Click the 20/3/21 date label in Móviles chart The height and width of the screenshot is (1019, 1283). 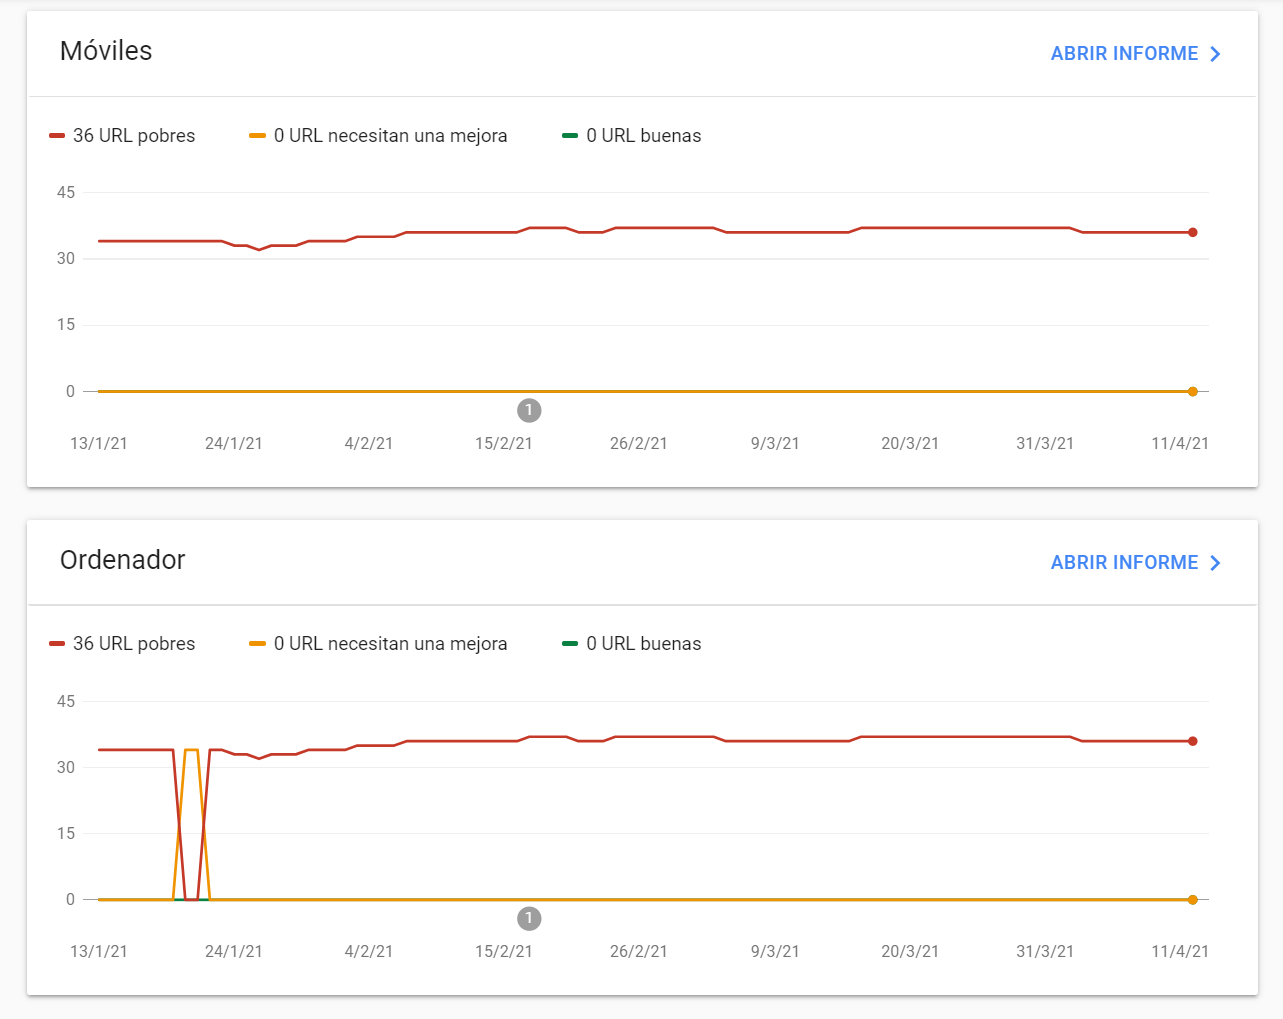point(910,443)
